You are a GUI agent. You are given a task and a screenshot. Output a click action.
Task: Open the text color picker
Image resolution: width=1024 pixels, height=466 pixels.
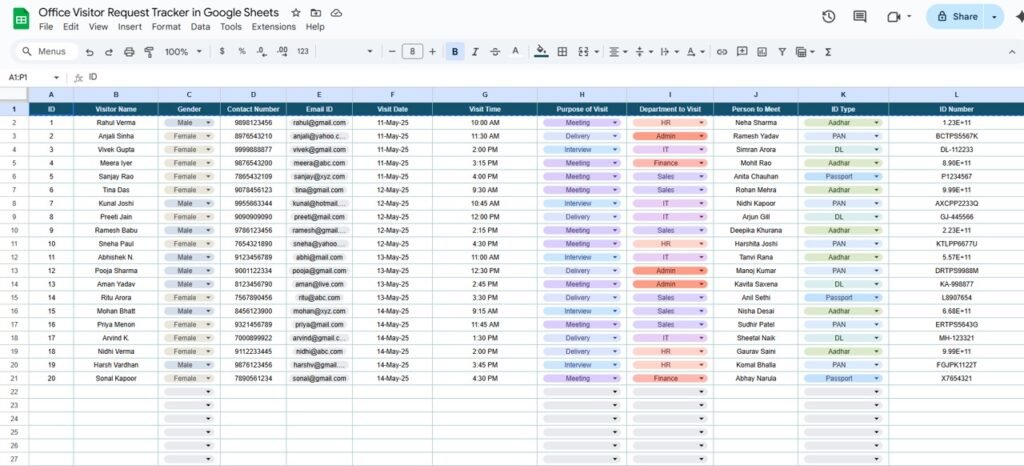tap(515, 52)
